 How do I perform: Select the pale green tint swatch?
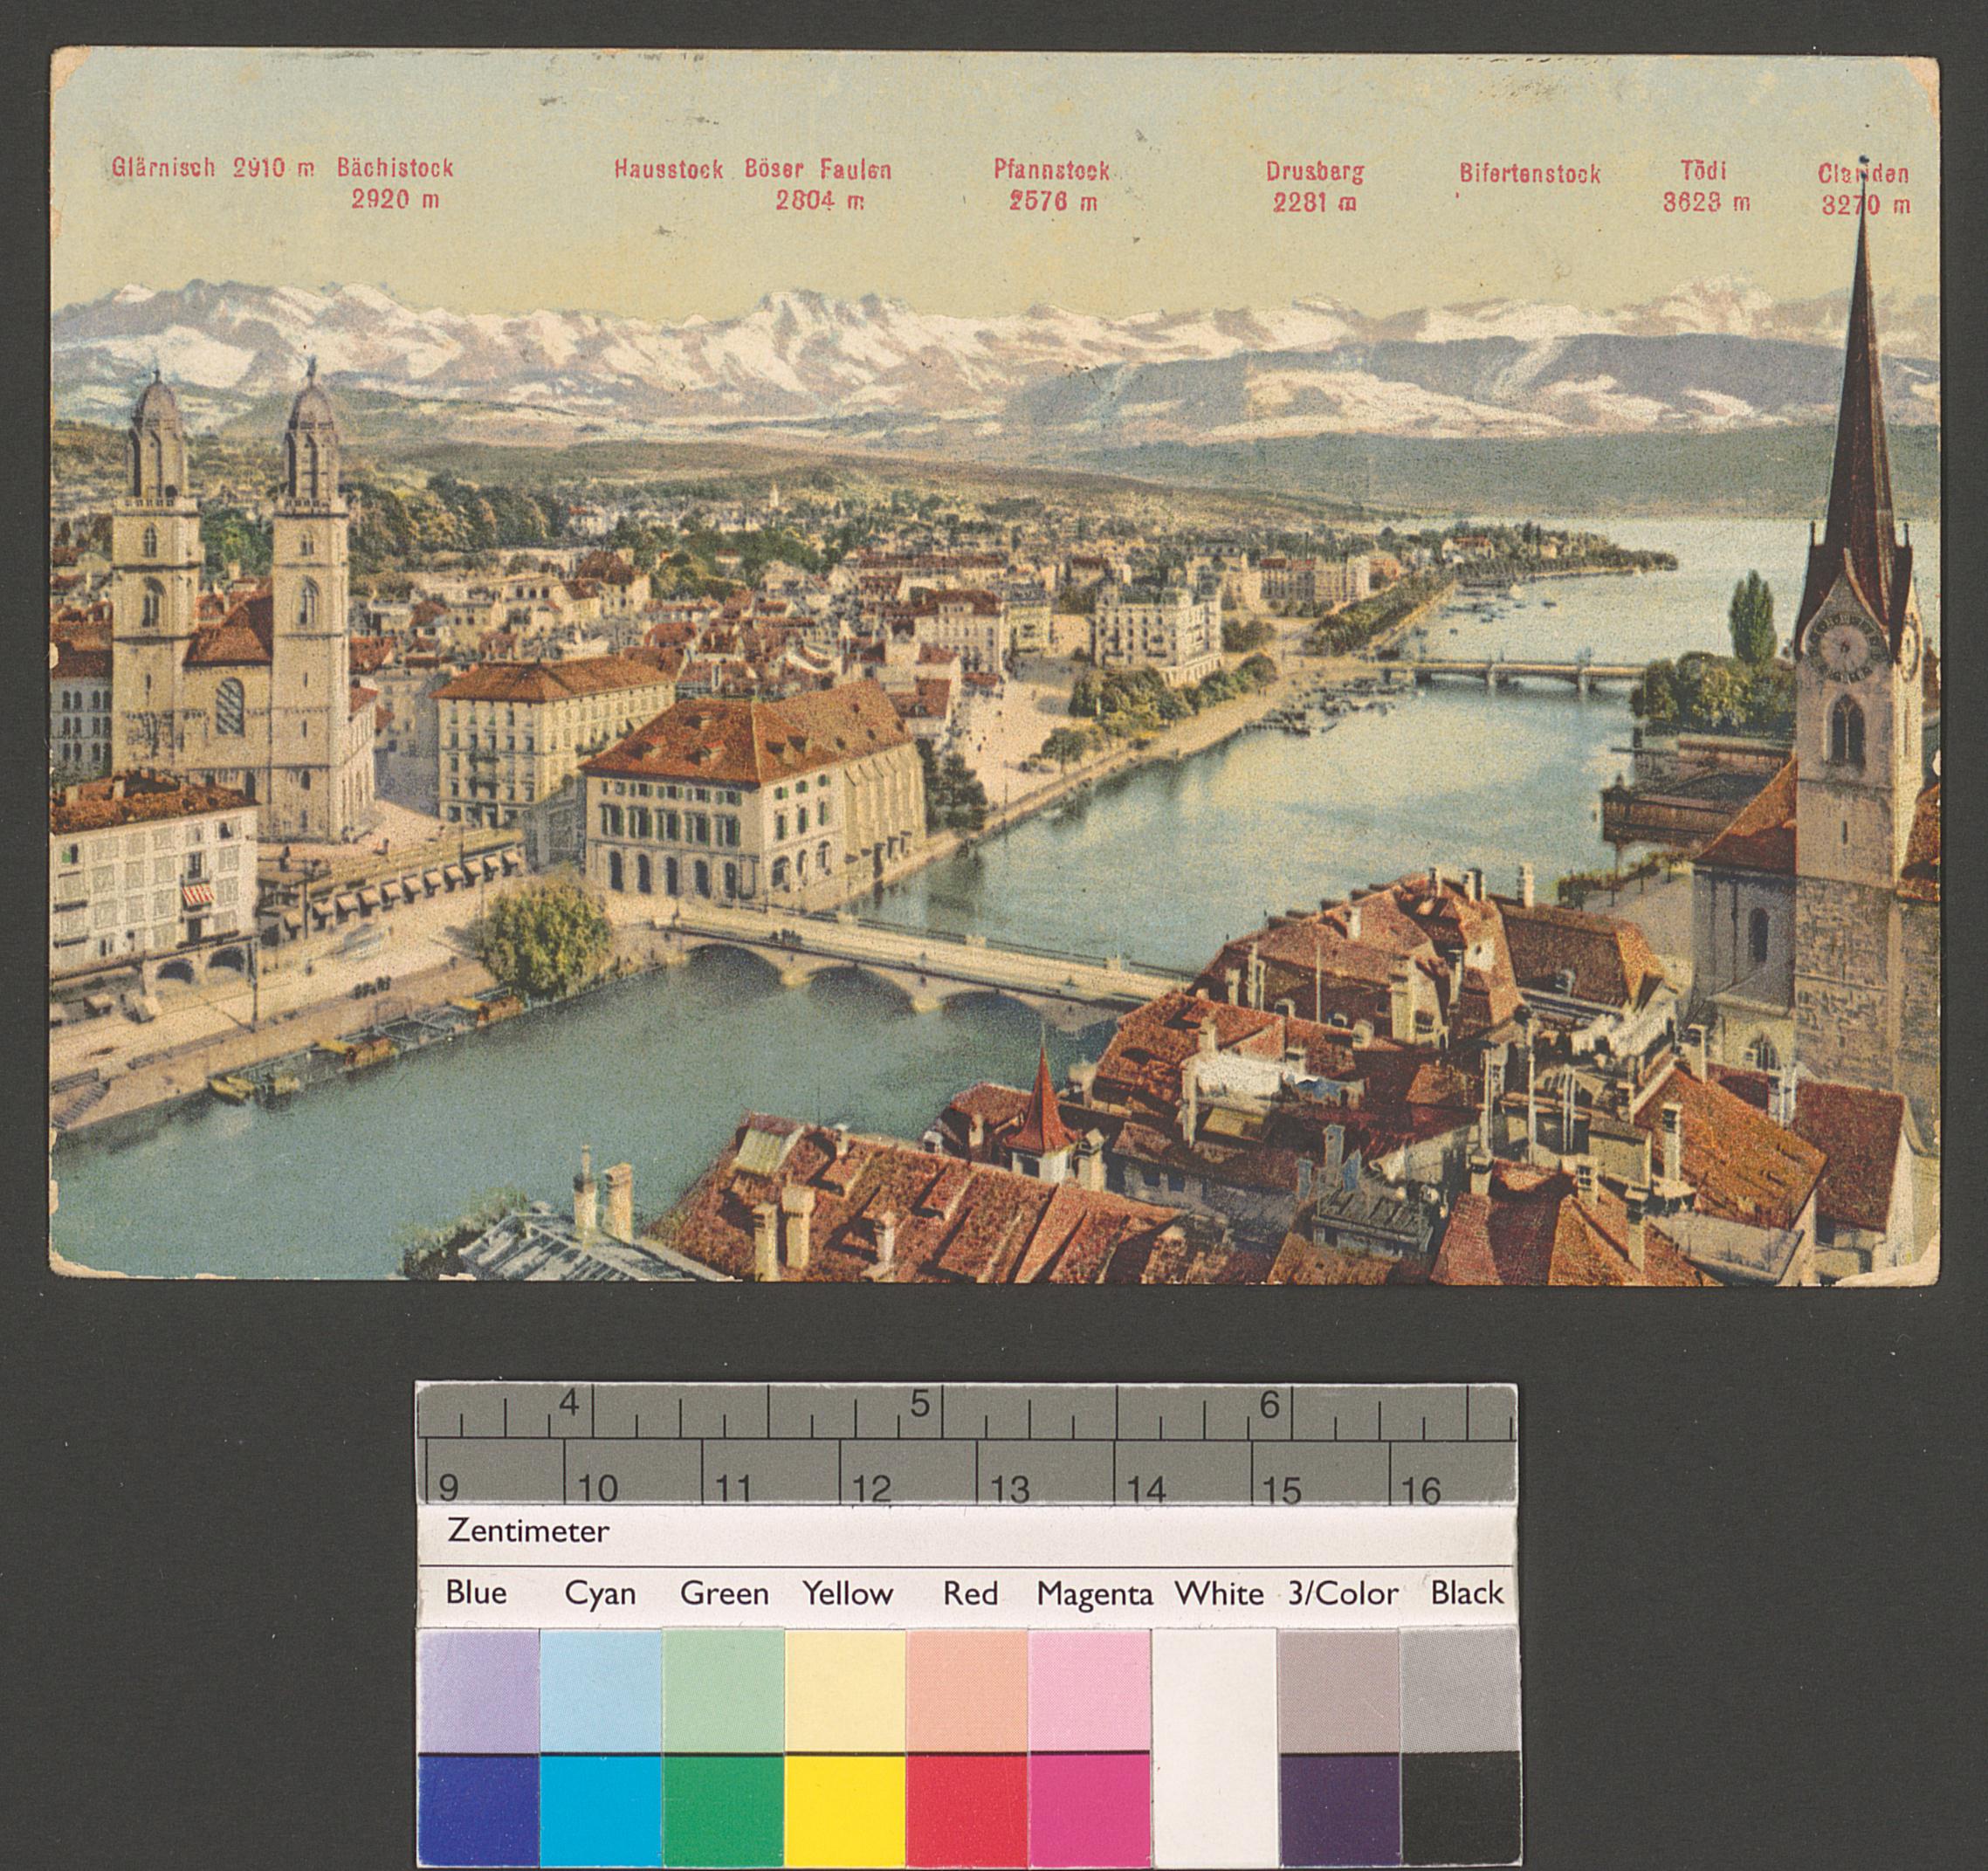click(x=724, y=1690)
